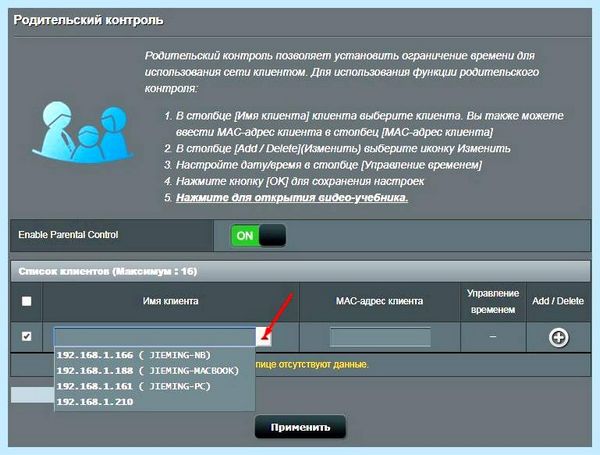Viewport: 600px width, 455px height.
Task: Click the Enable Parental Control label
Action: 68,235
